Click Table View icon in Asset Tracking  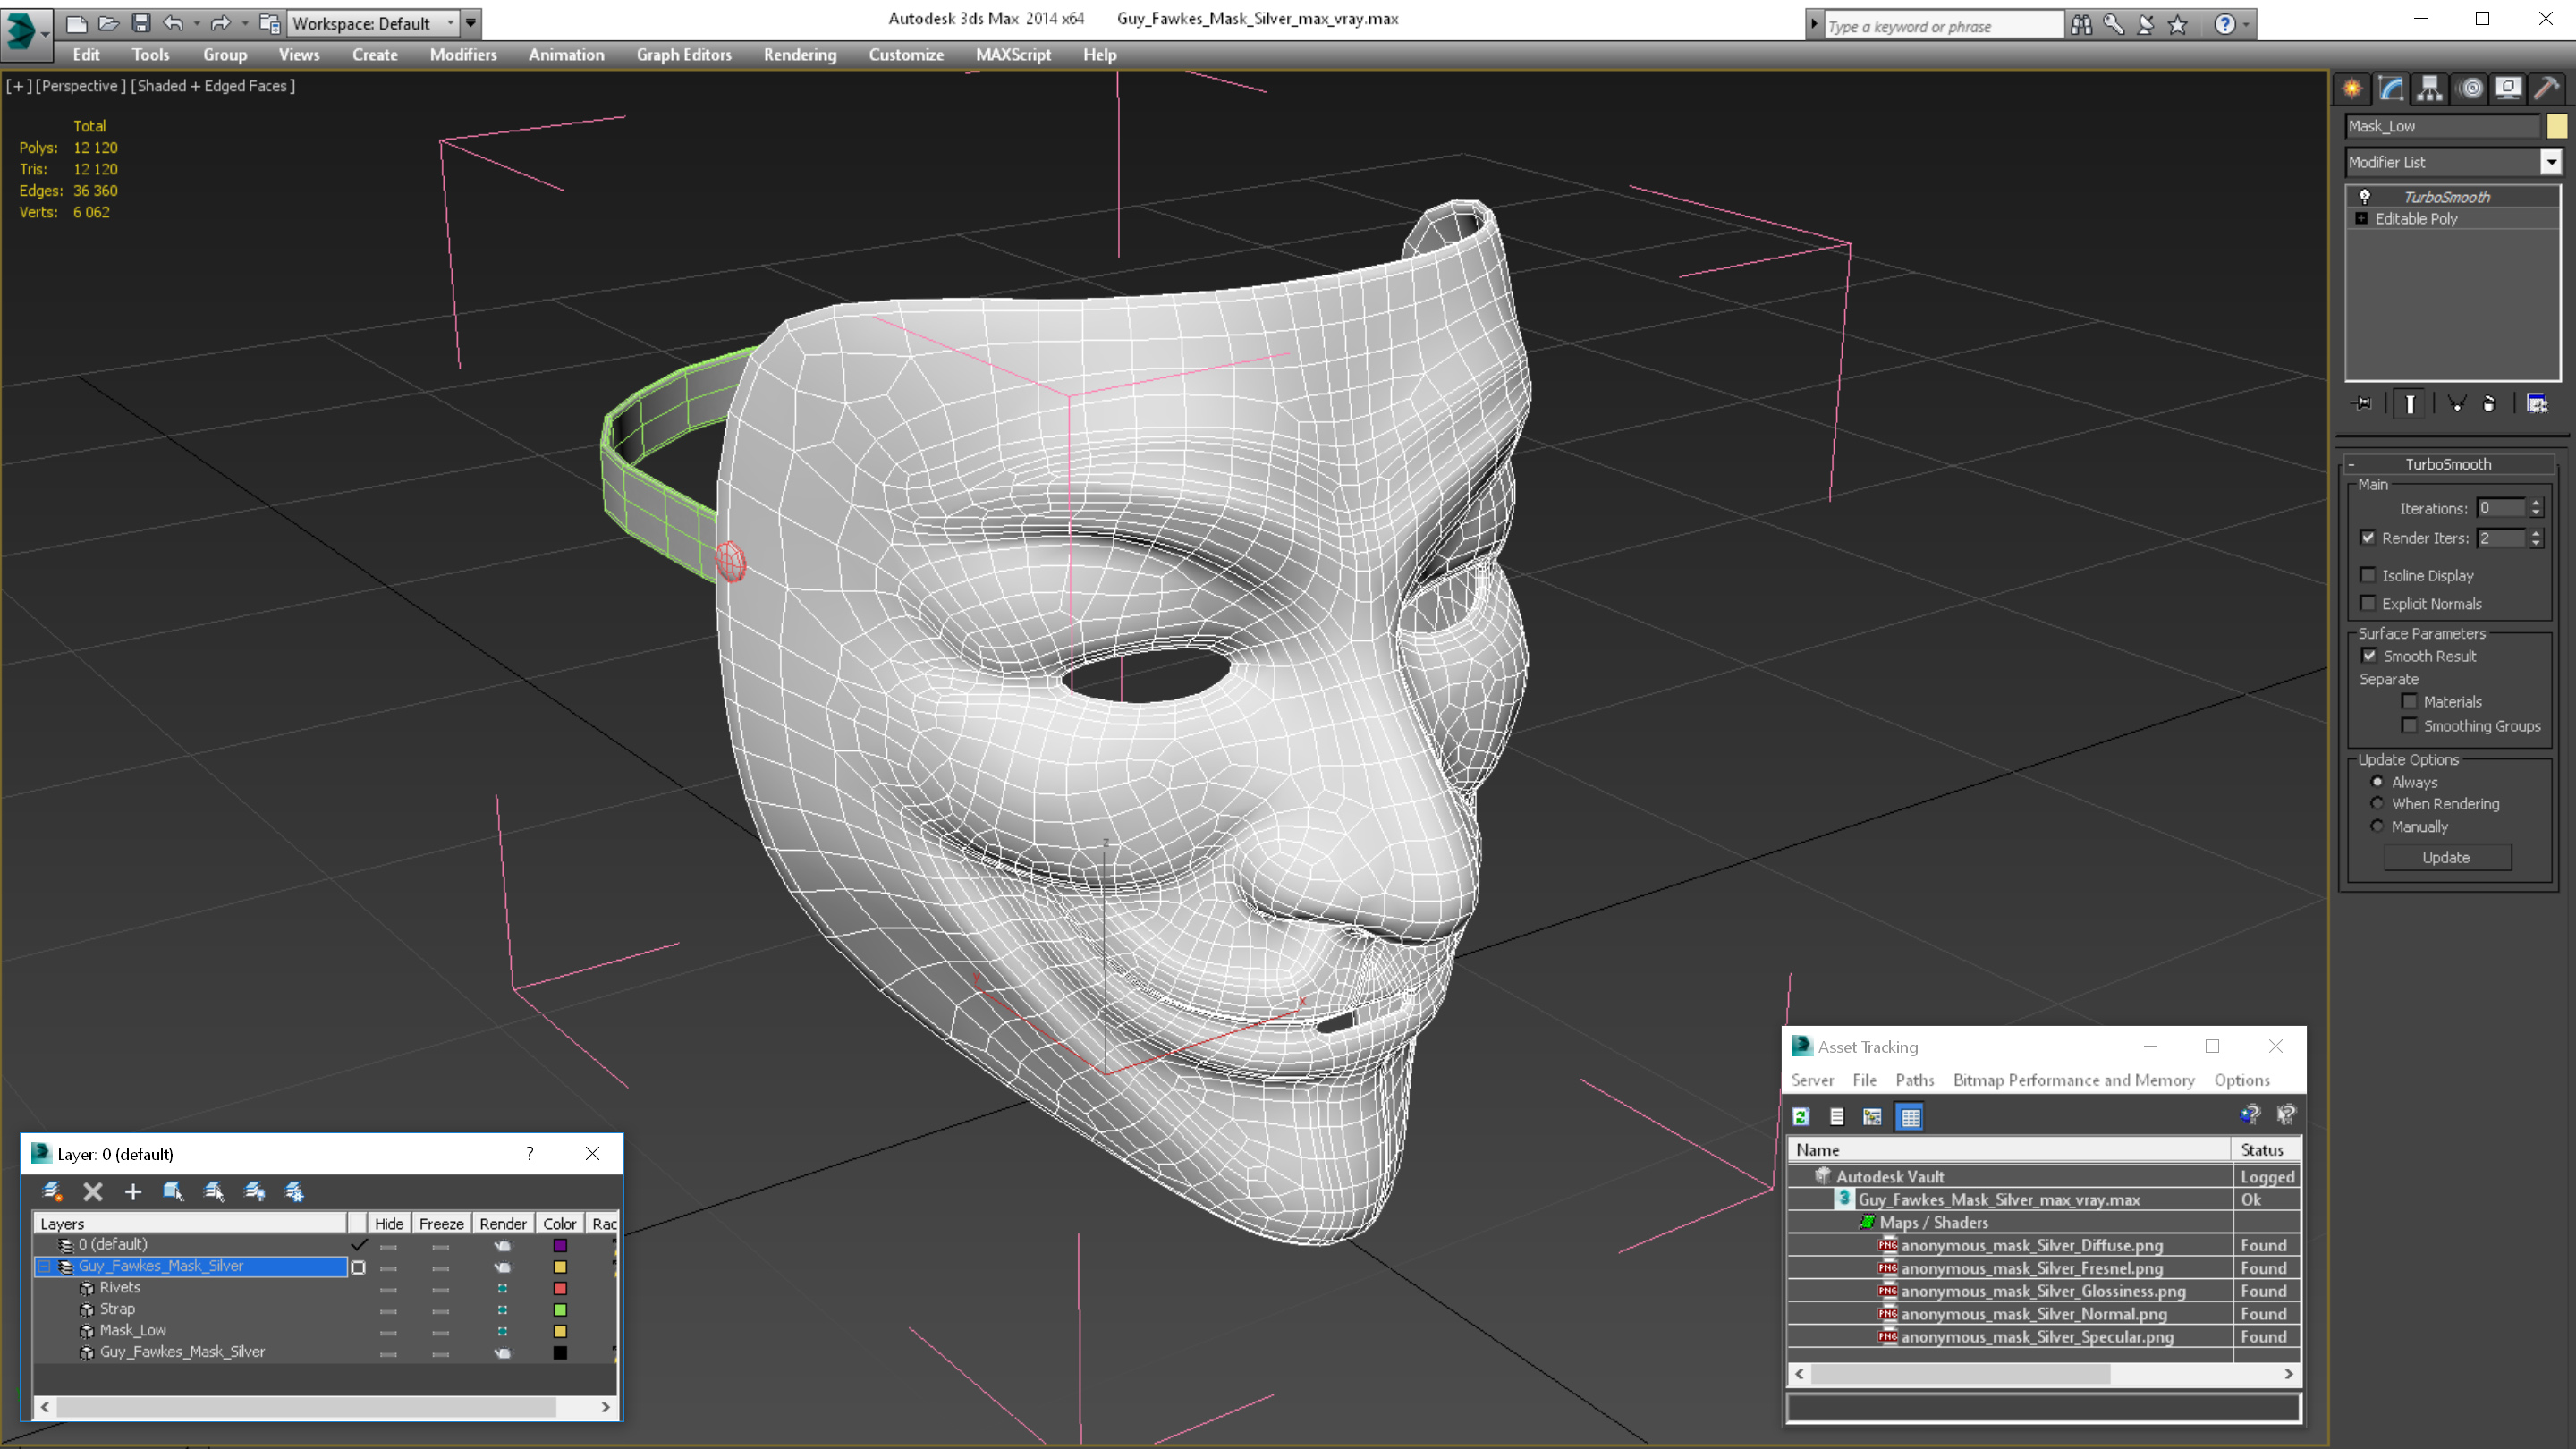[x=1910, y=1117]
